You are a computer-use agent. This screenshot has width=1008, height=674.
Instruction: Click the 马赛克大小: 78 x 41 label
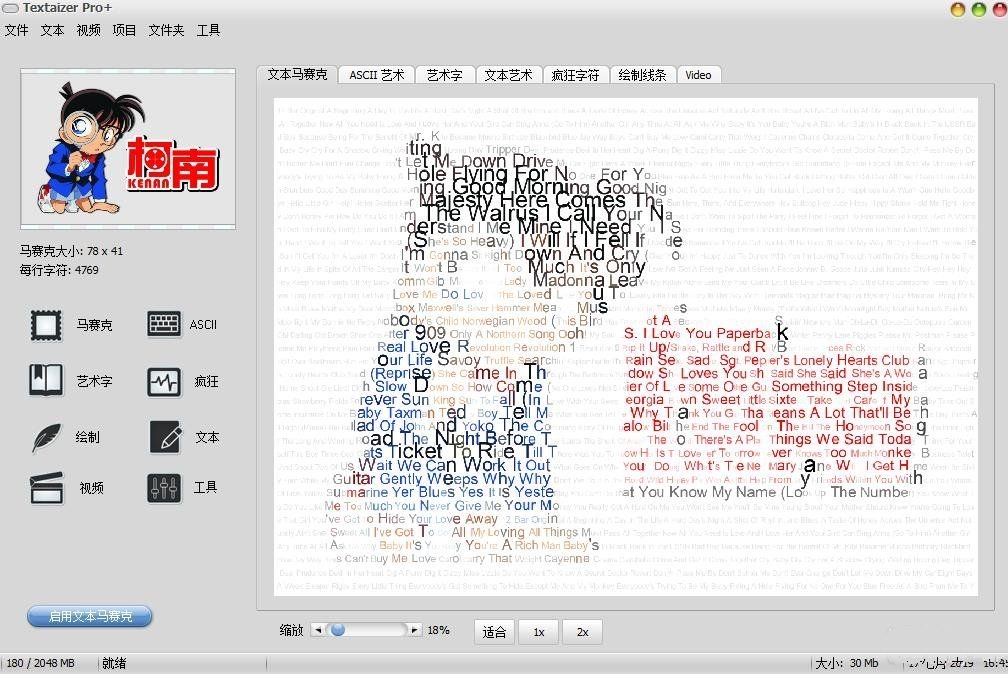point(71,251)
